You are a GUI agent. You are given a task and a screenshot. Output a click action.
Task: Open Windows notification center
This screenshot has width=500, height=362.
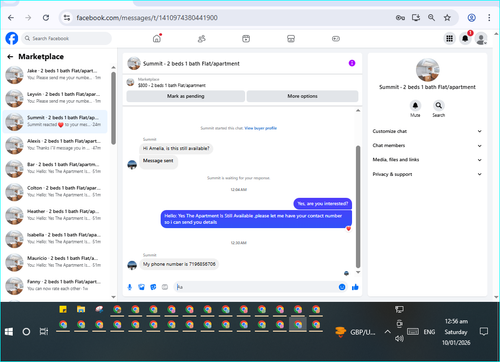(483, 332)
